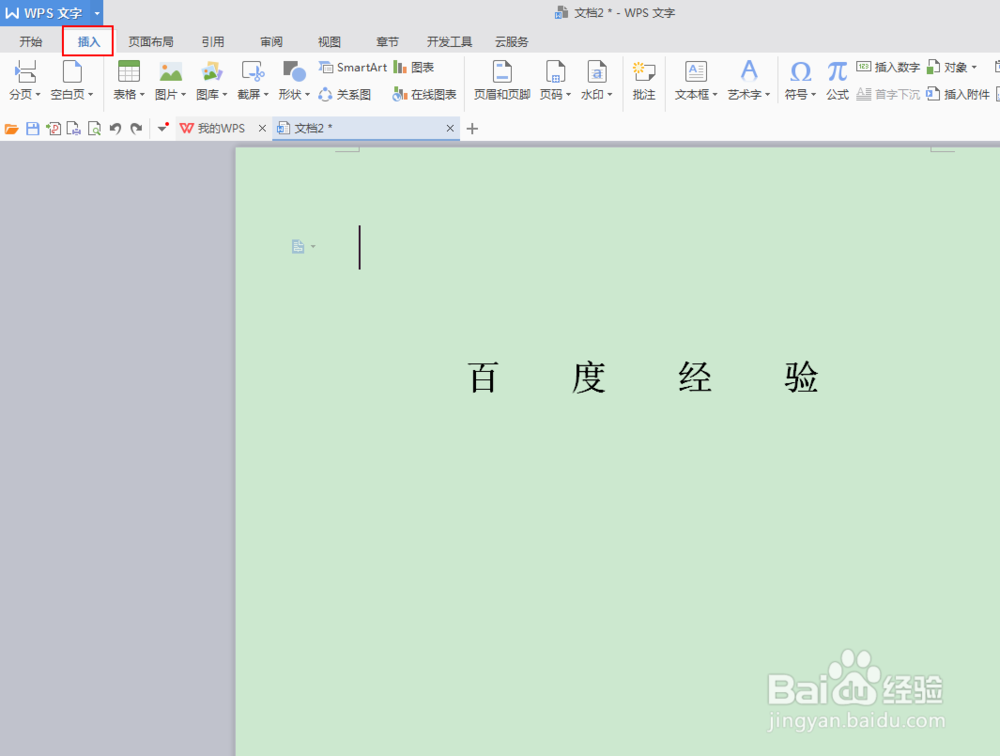This screenshot has height=756, width=1000.
Task: Open the 我的WPS tab
Action: pos(222,128)
